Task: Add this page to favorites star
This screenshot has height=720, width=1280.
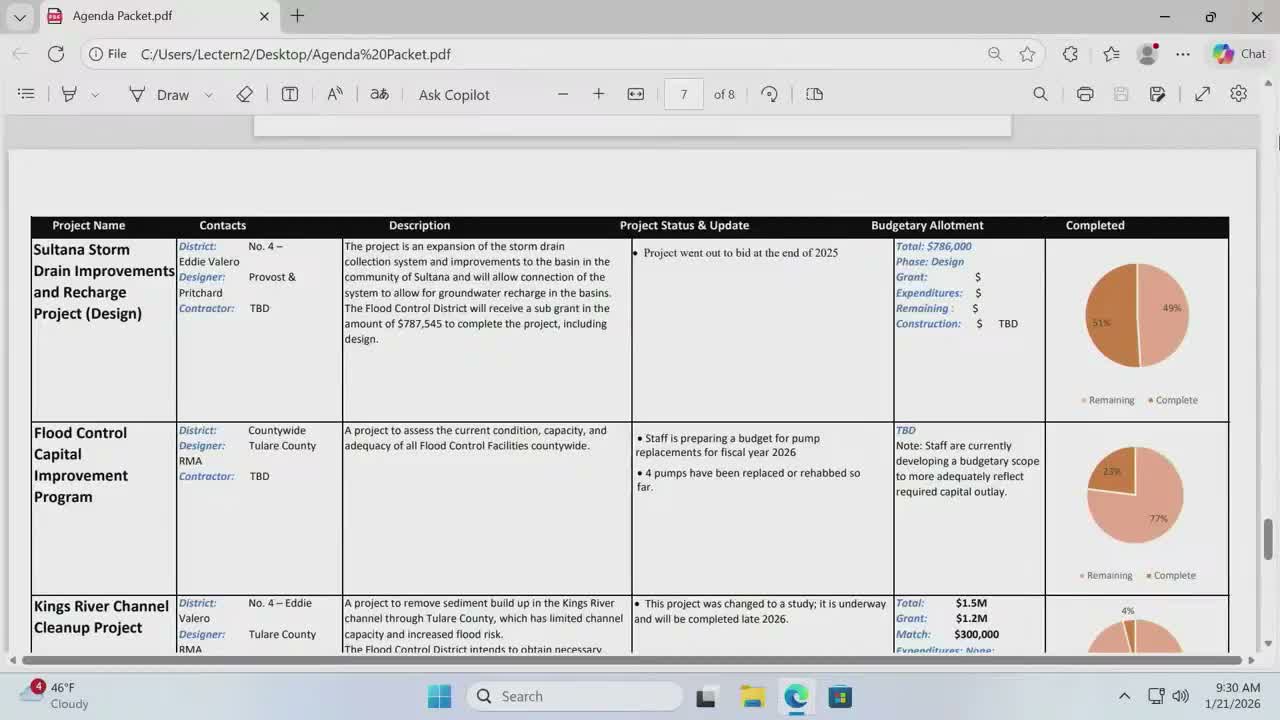Action: point(1027,54)
